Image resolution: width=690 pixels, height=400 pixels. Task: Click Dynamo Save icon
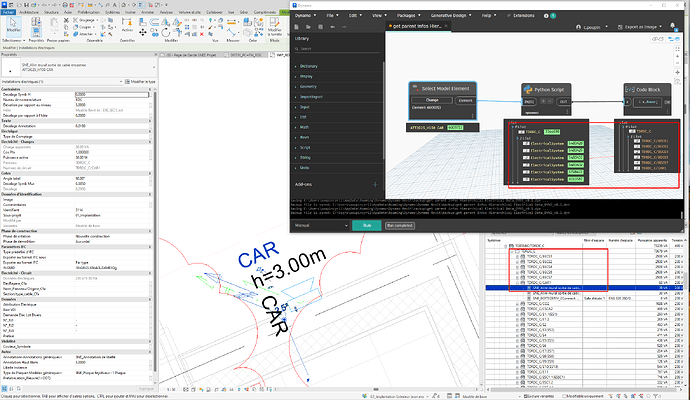click(320, 27)
